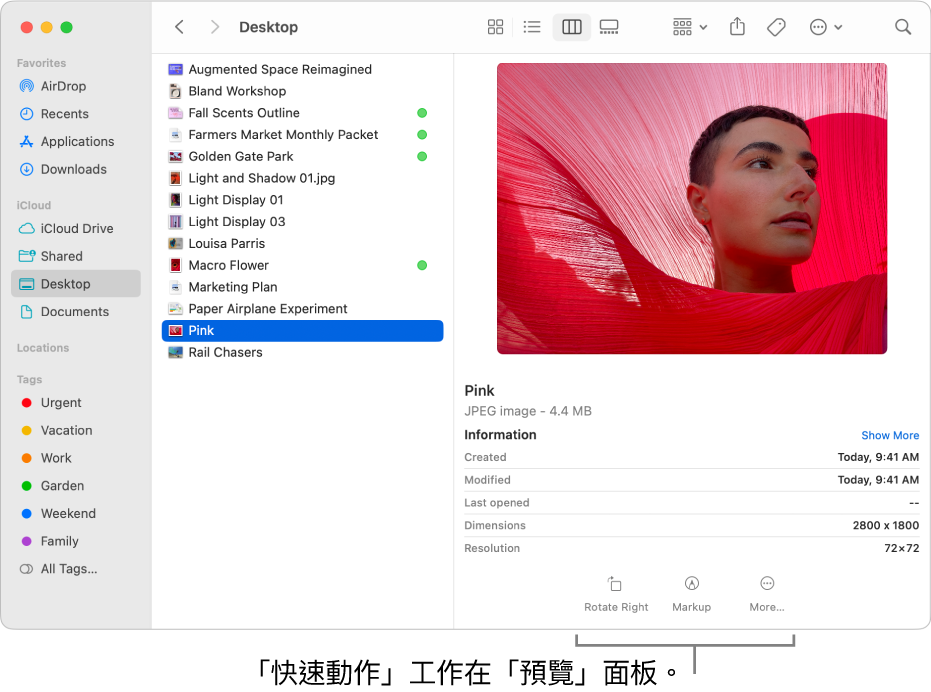This screenshot has width=931, height=692.
Task: Open Shared folder in sidebar
Action: tap(75, 256)
